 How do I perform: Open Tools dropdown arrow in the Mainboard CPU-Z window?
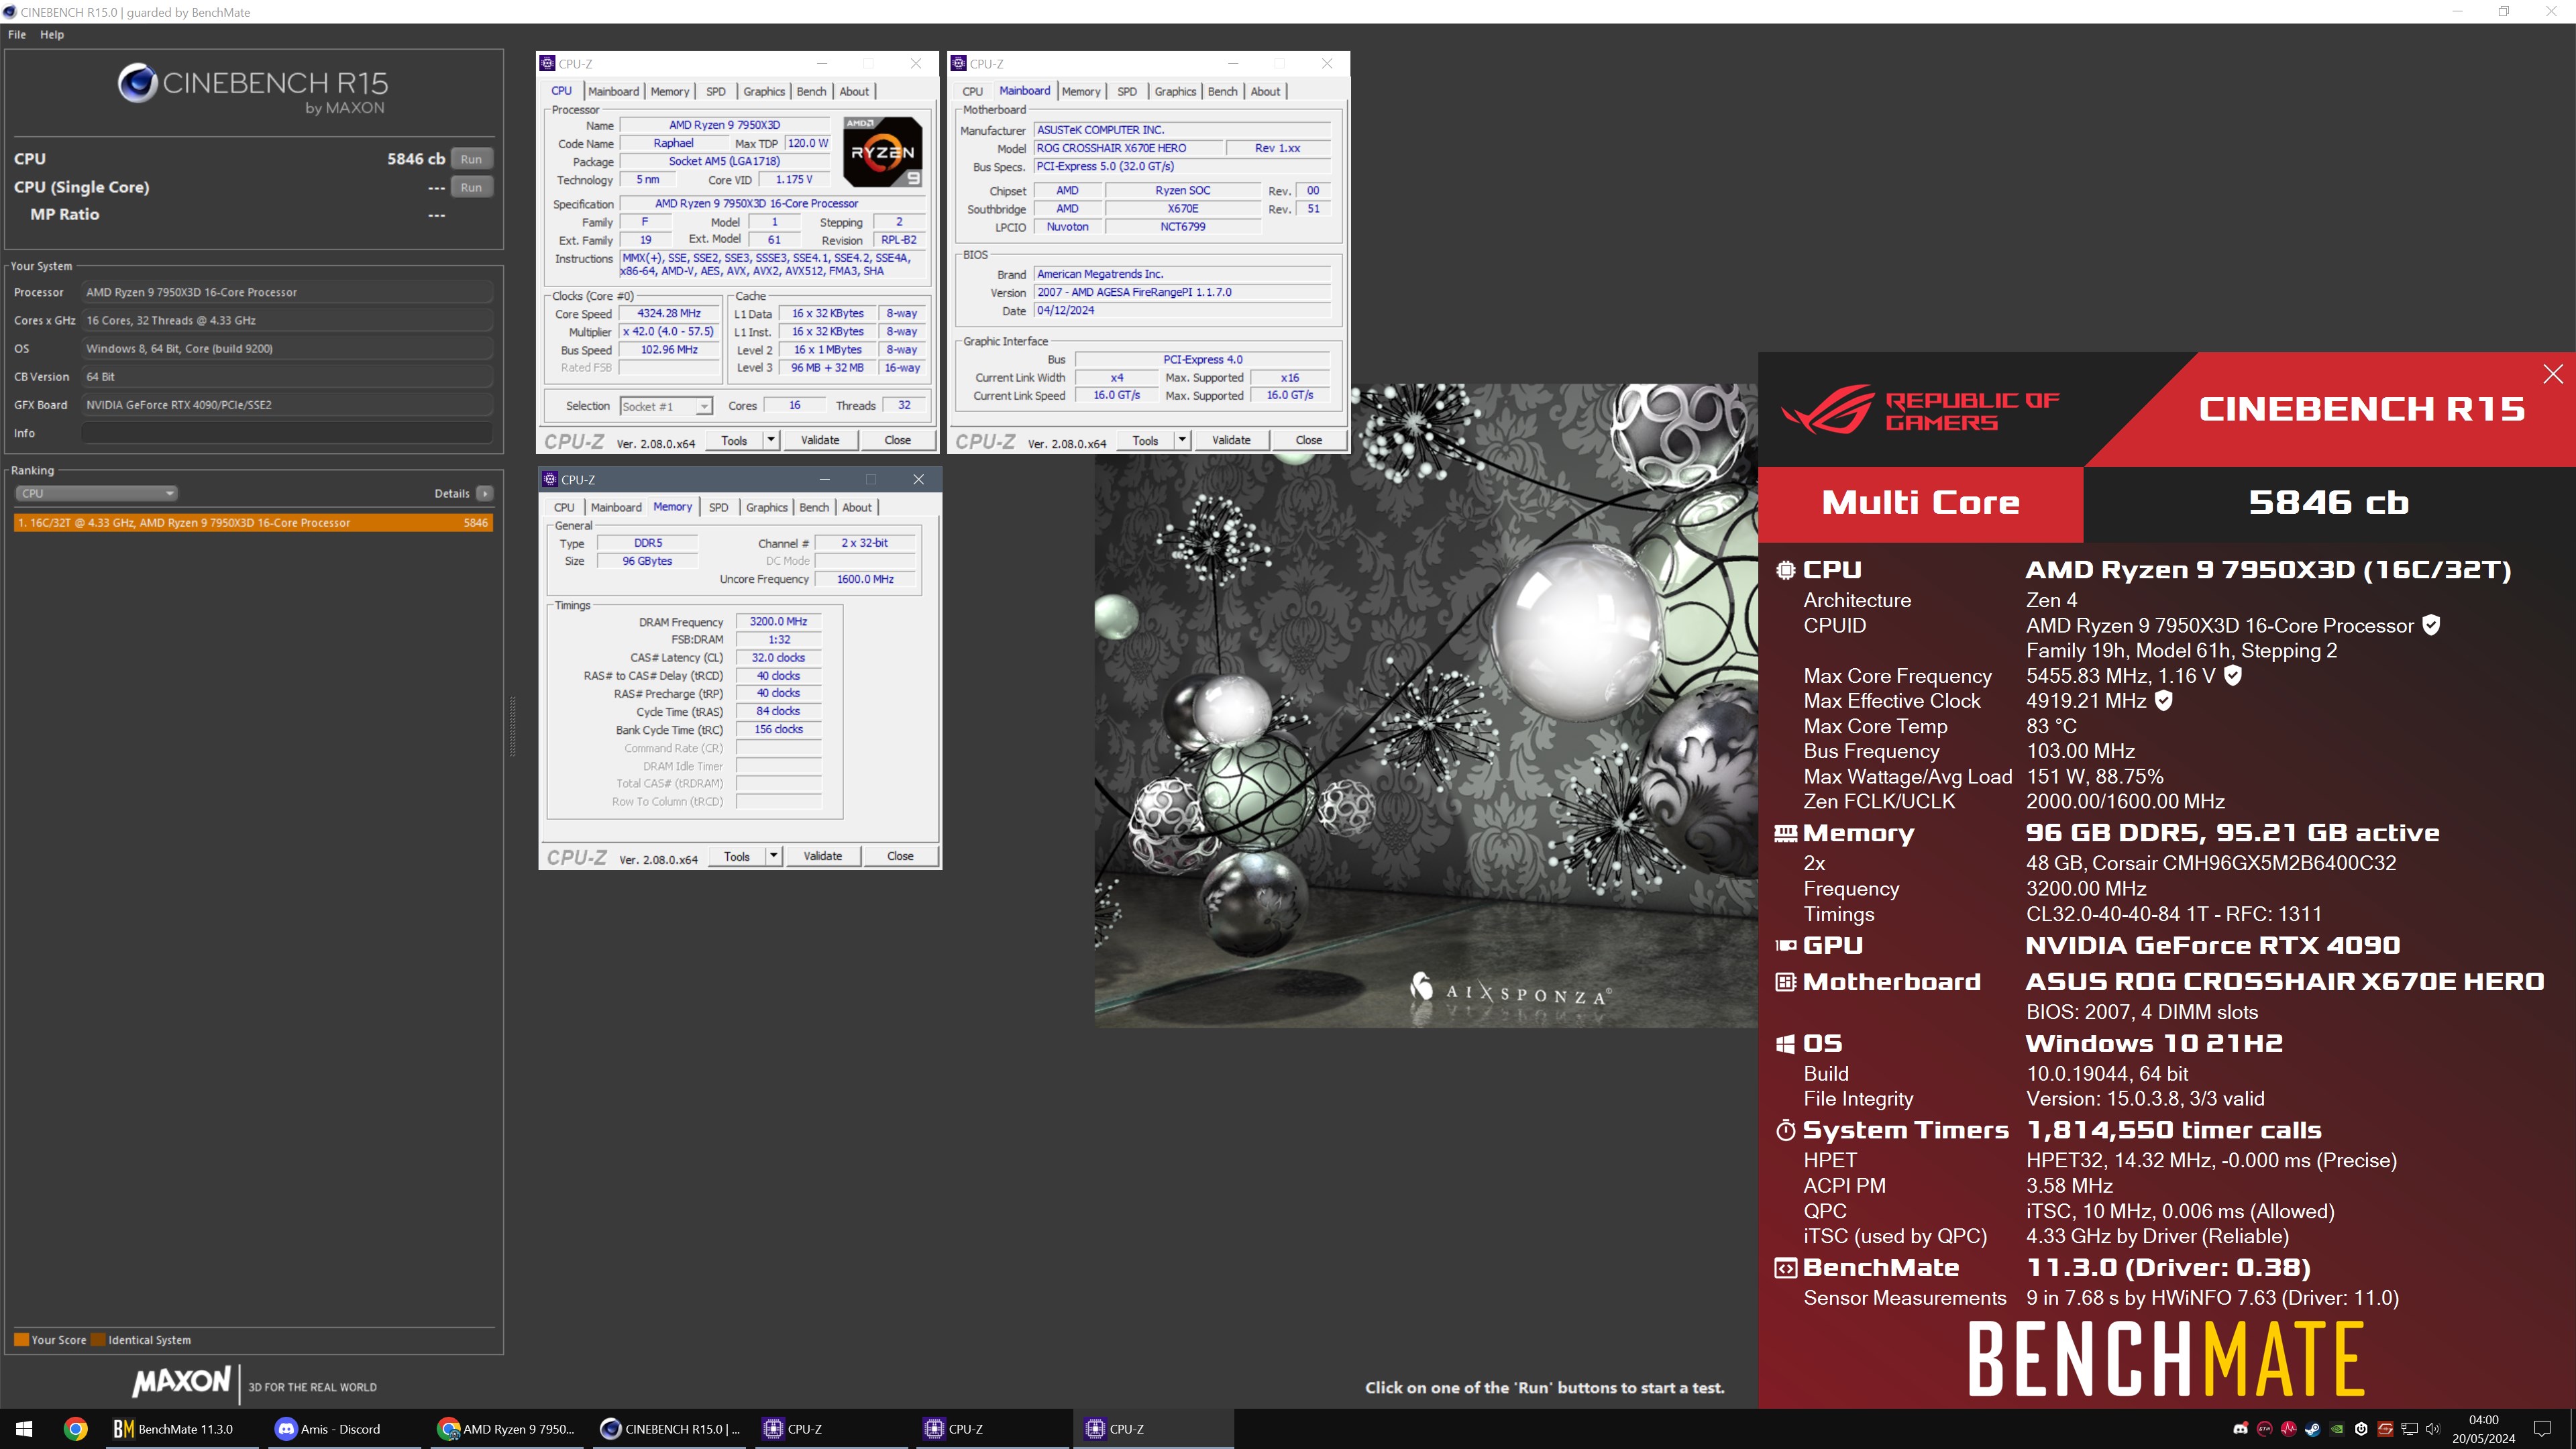(1182, 440)
